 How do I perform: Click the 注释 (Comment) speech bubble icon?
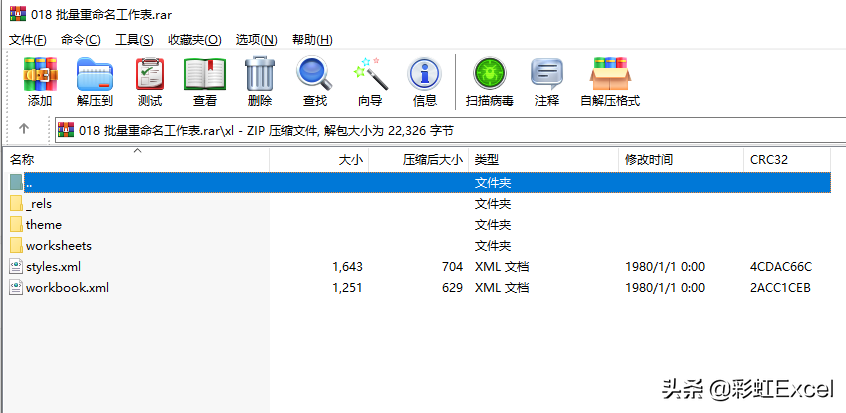[547, 74]
